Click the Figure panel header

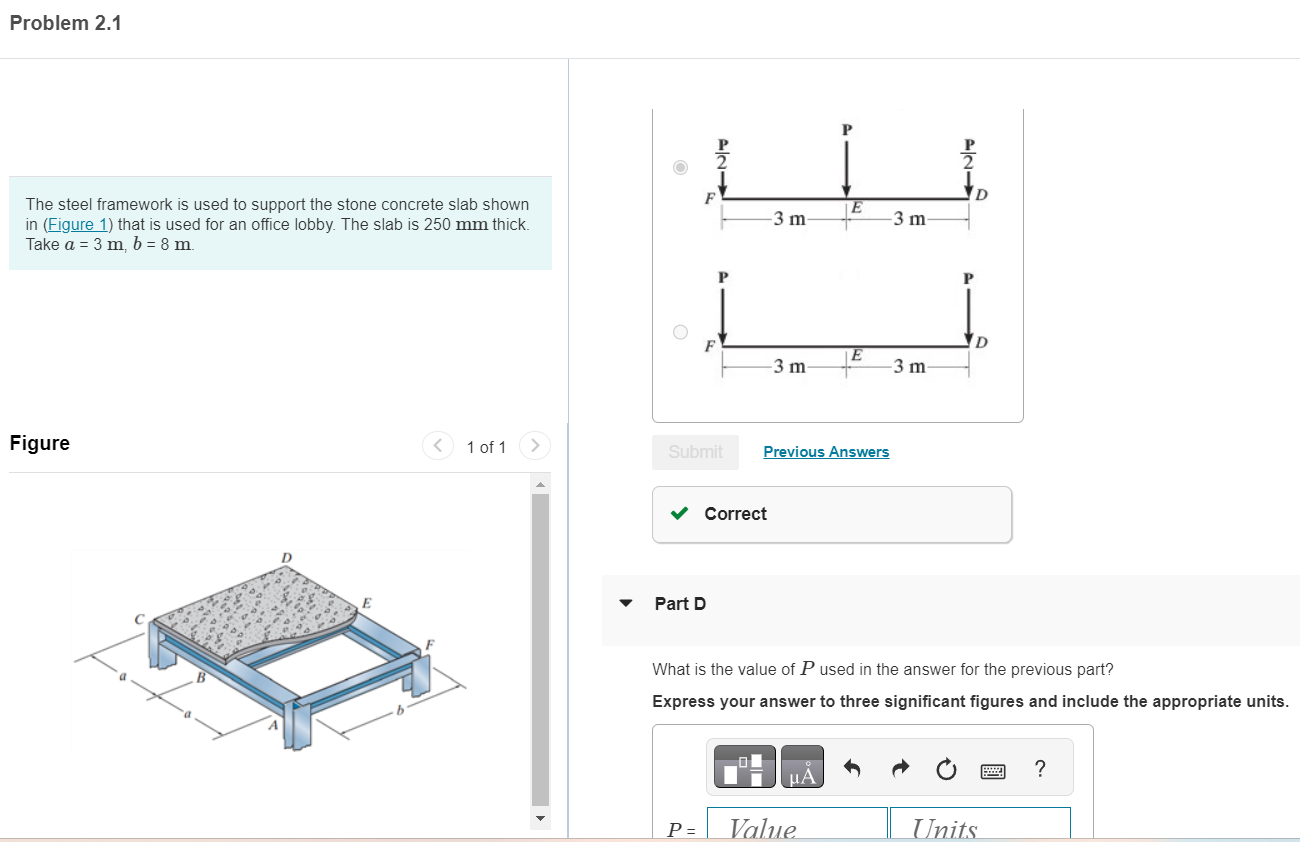39,443
